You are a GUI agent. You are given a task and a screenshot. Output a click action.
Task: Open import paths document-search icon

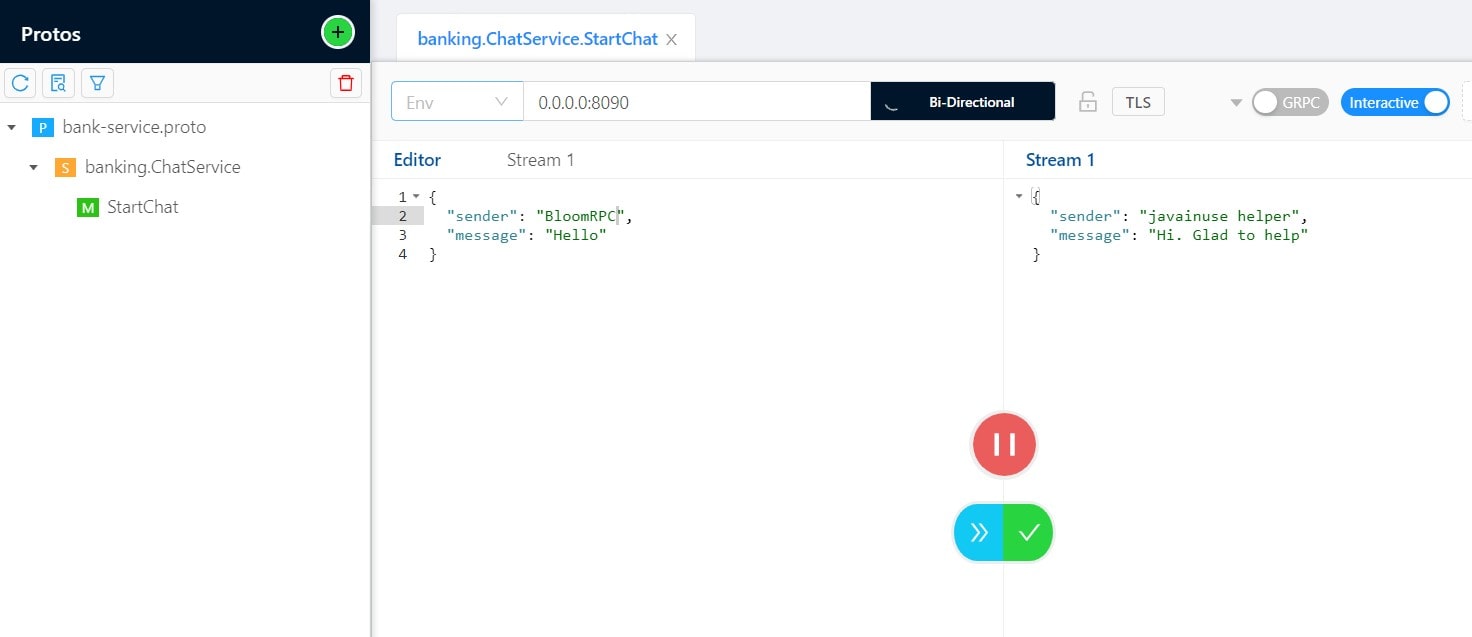tap(58, 83)
